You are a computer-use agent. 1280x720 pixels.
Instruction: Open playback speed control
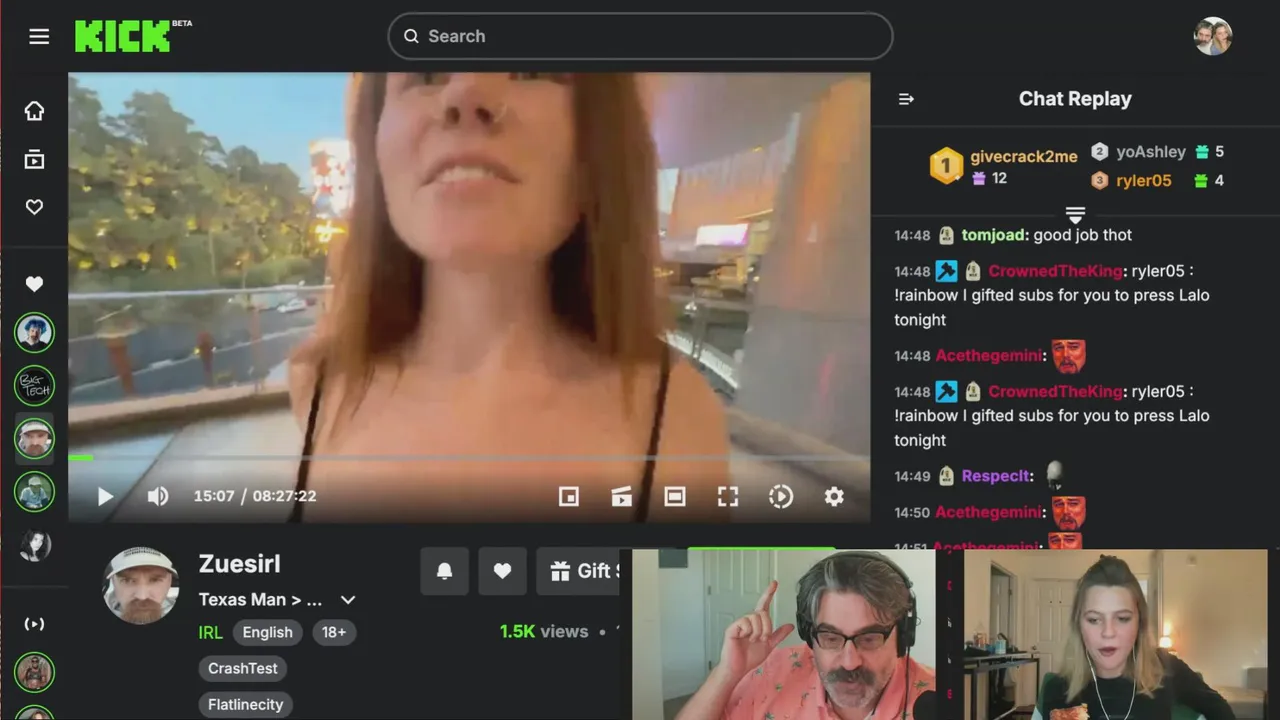click(x=781, y=496)
